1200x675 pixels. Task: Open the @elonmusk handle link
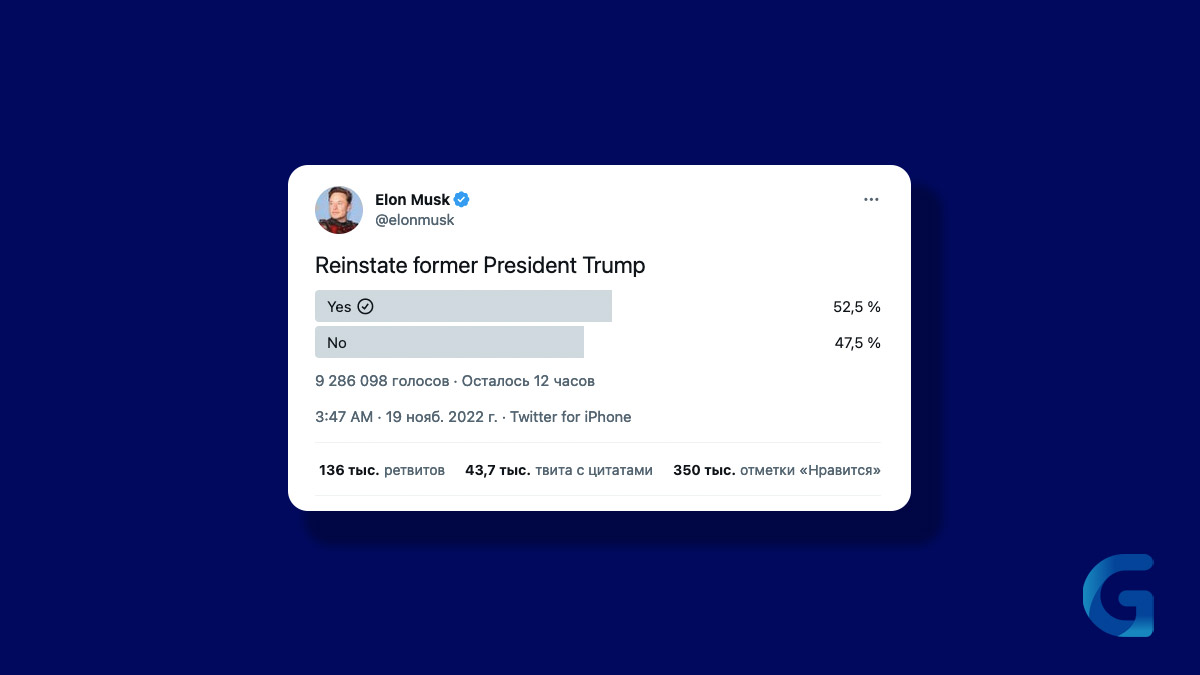414,220
